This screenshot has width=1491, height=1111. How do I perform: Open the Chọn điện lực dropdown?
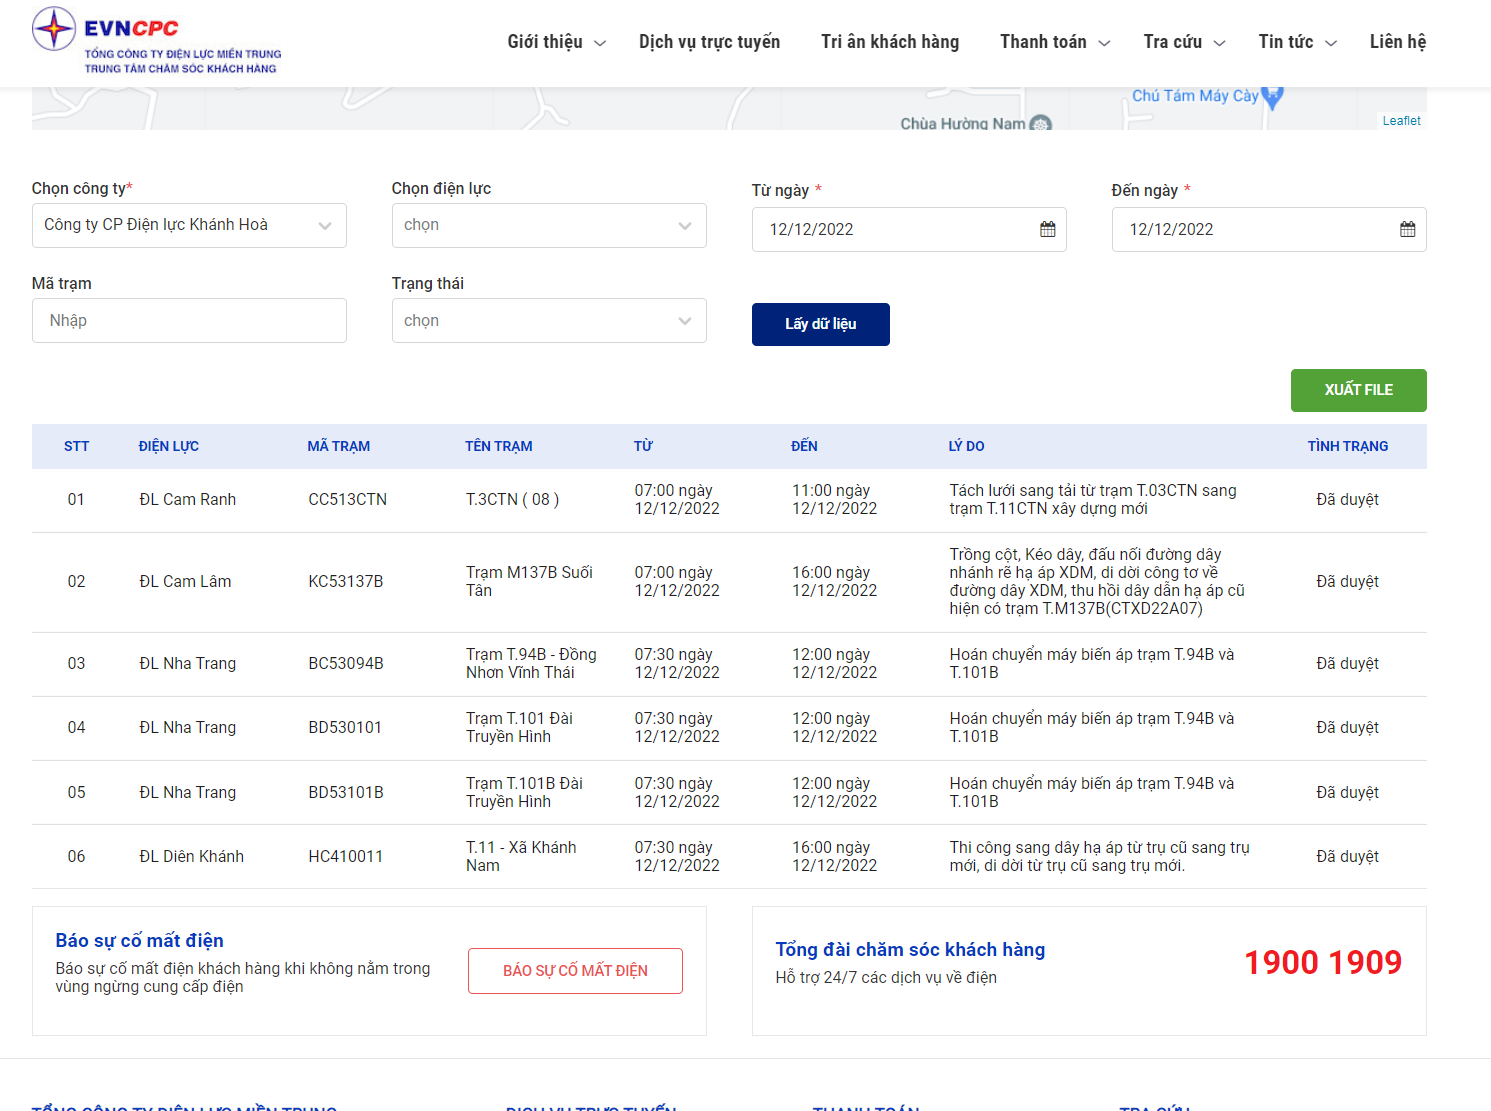548,226
